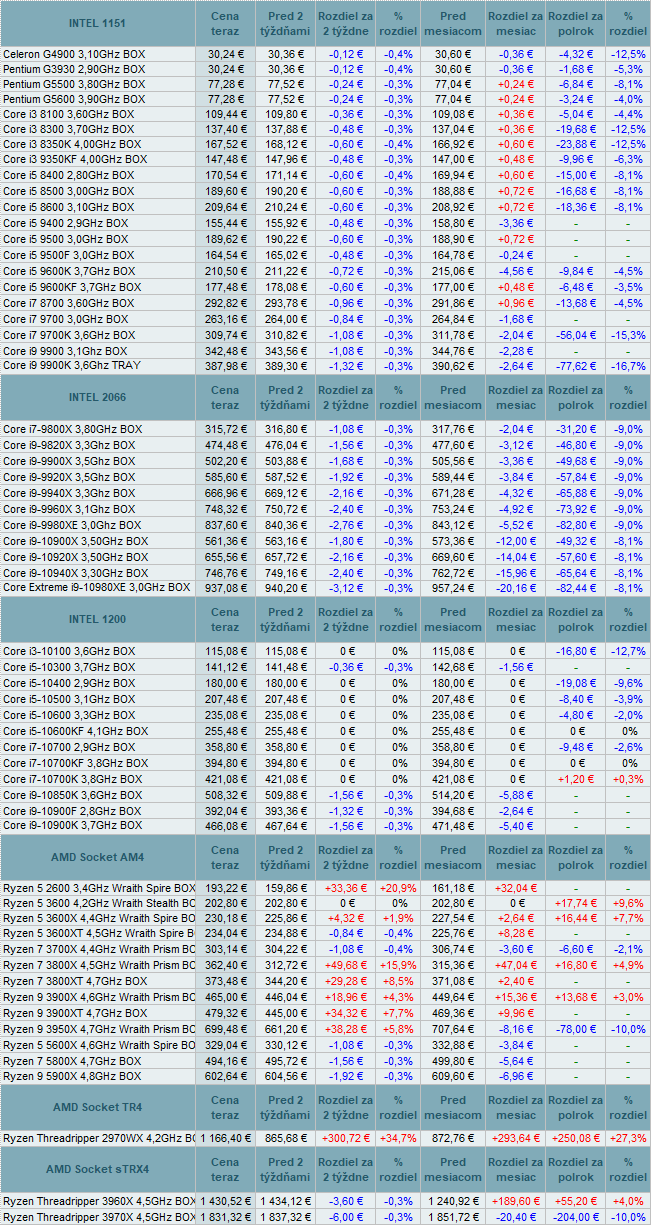651x1225 pixels.
Task: Select Ryzen 9 5900X 4,8GHz BOX row name
Action: 71,1076
